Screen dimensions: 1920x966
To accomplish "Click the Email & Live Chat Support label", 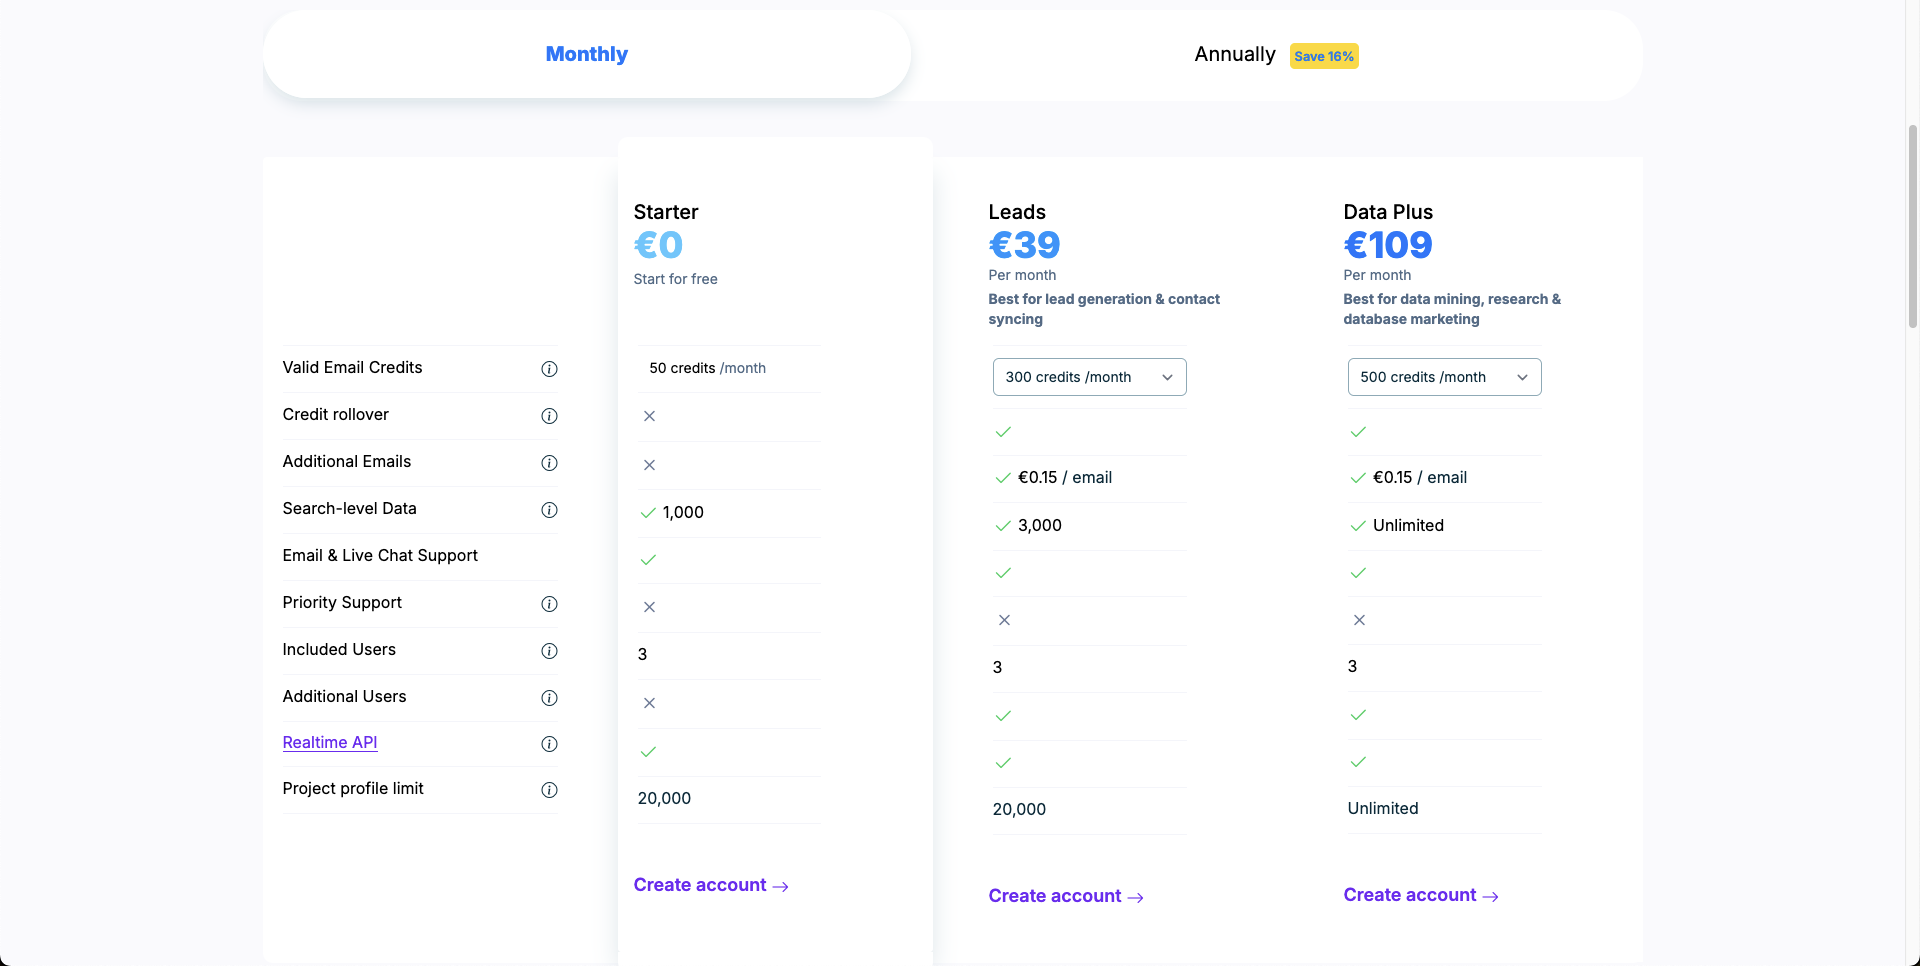I will [x=380, y=556].
